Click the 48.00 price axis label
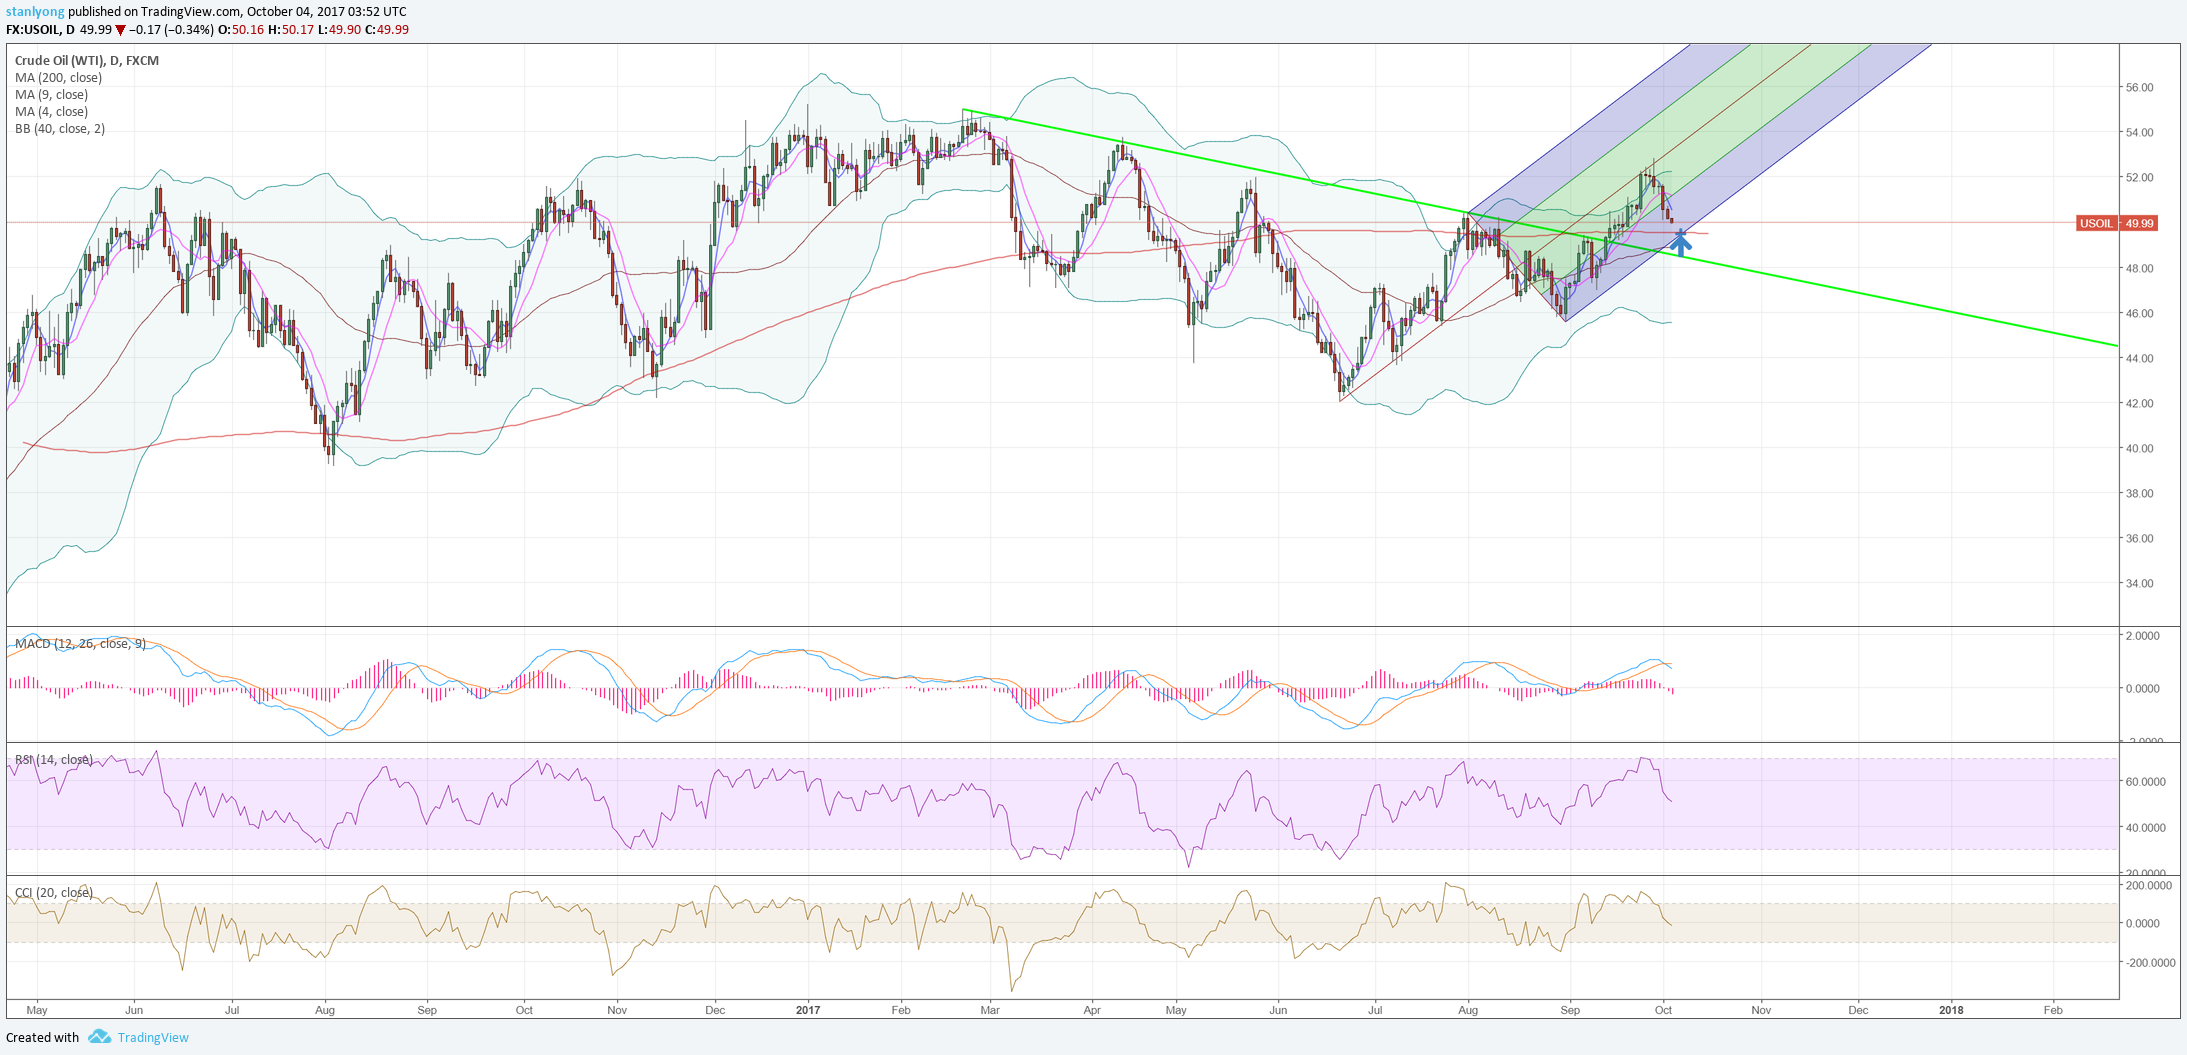This screenshot has height=1055, width=2187. click(x=2139, y=268)
